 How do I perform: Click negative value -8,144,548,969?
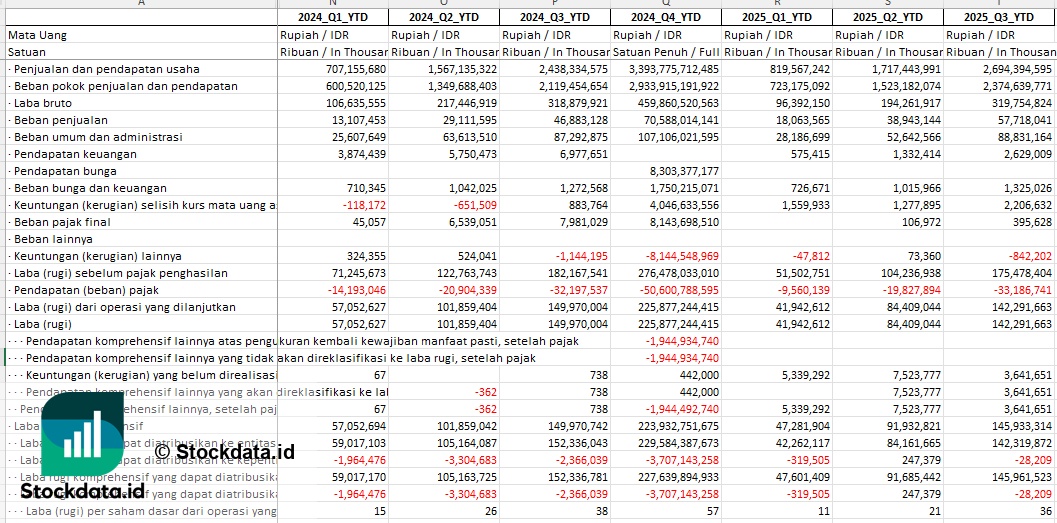pyautogui.click(x=681, y=256)
